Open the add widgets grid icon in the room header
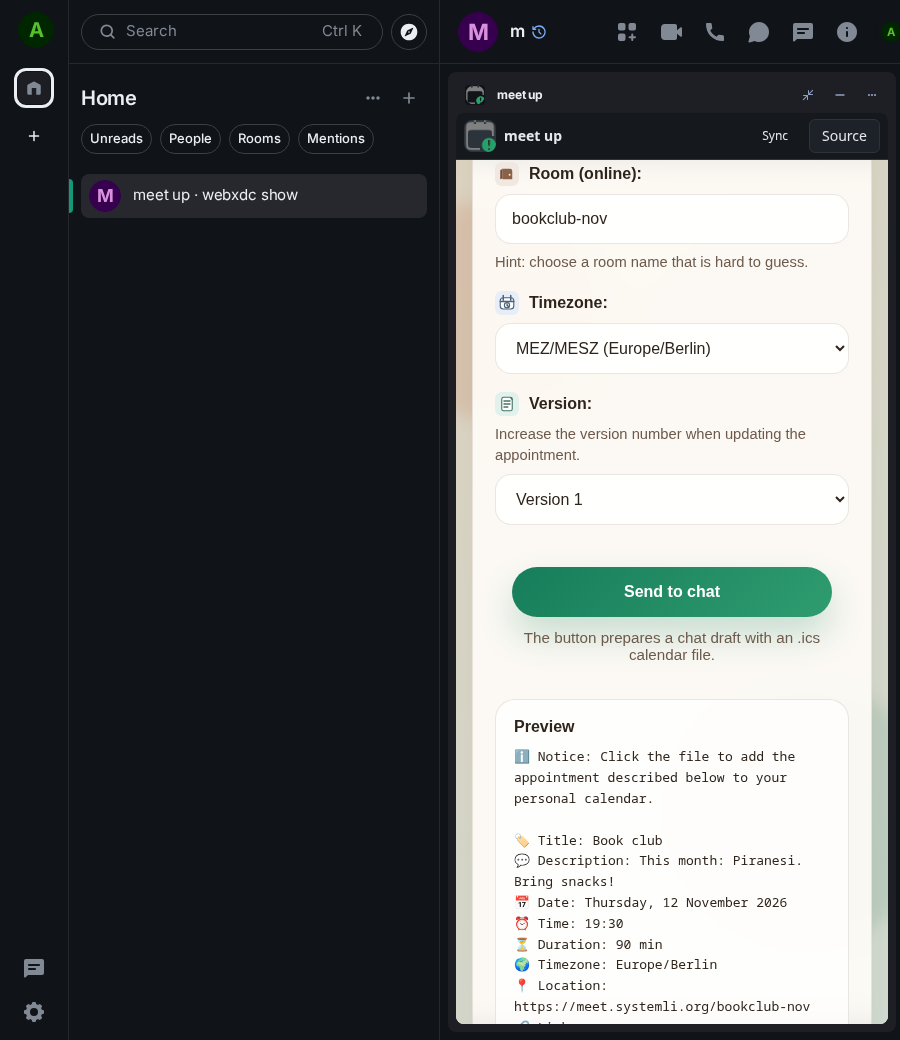The height and width of the screenshot is (1040, 900). (627, 32)
